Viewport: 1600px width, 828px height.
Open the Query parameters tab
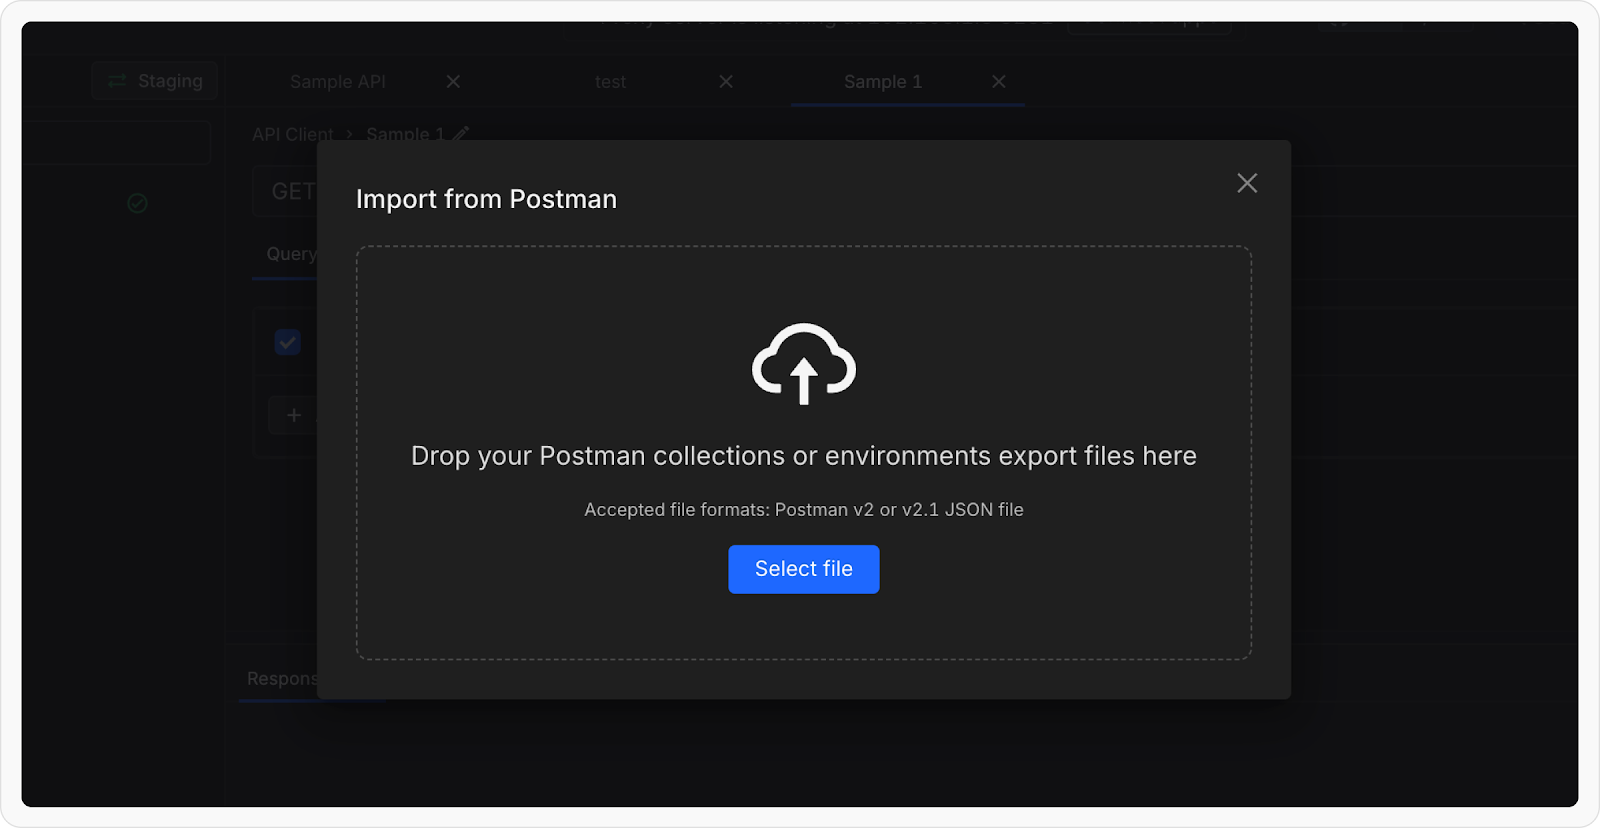coord(290,254)
